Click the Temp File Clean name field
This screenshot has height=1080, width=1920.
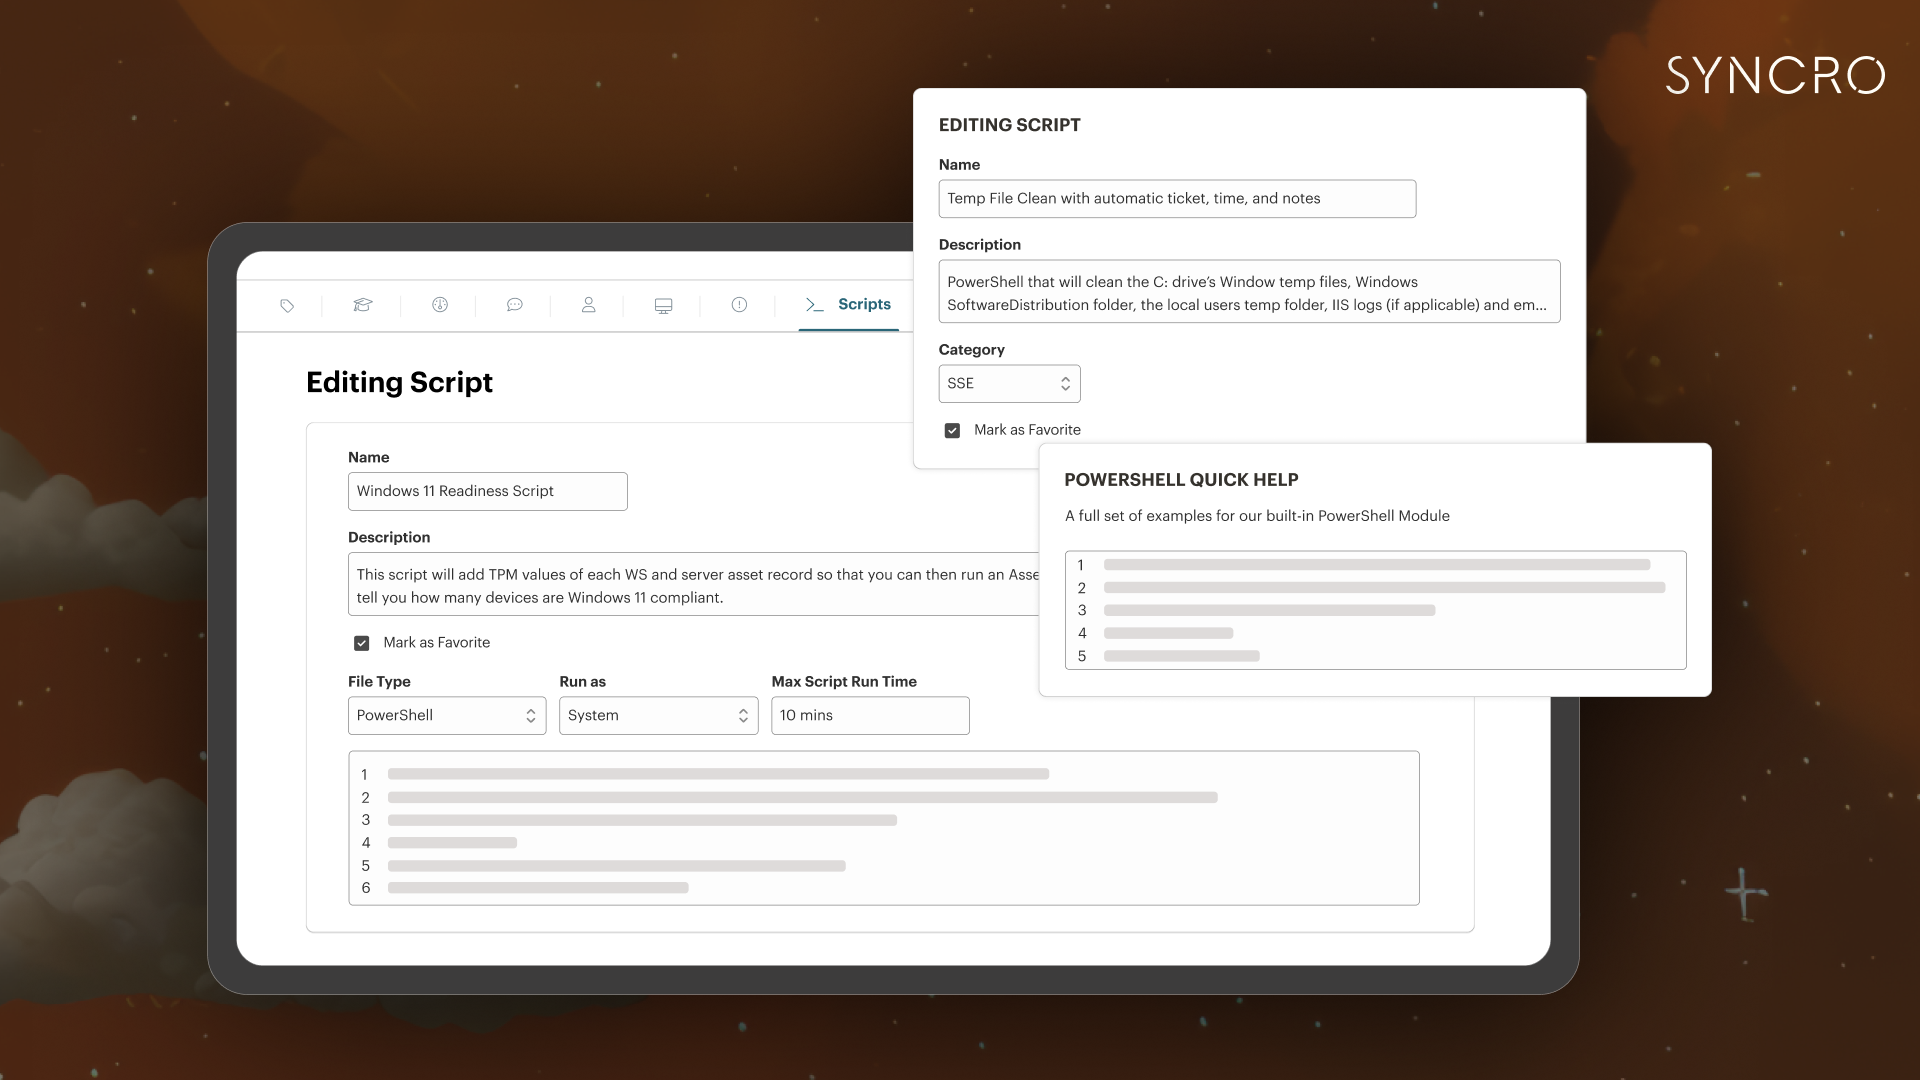pos(1176,199)
